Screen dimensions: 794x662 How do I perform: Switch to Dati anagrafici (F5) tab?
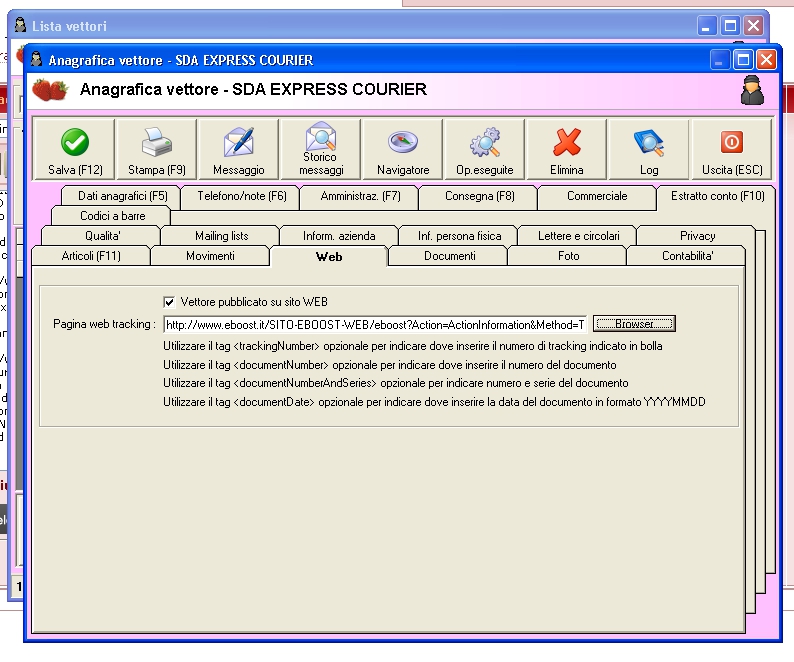122,196
